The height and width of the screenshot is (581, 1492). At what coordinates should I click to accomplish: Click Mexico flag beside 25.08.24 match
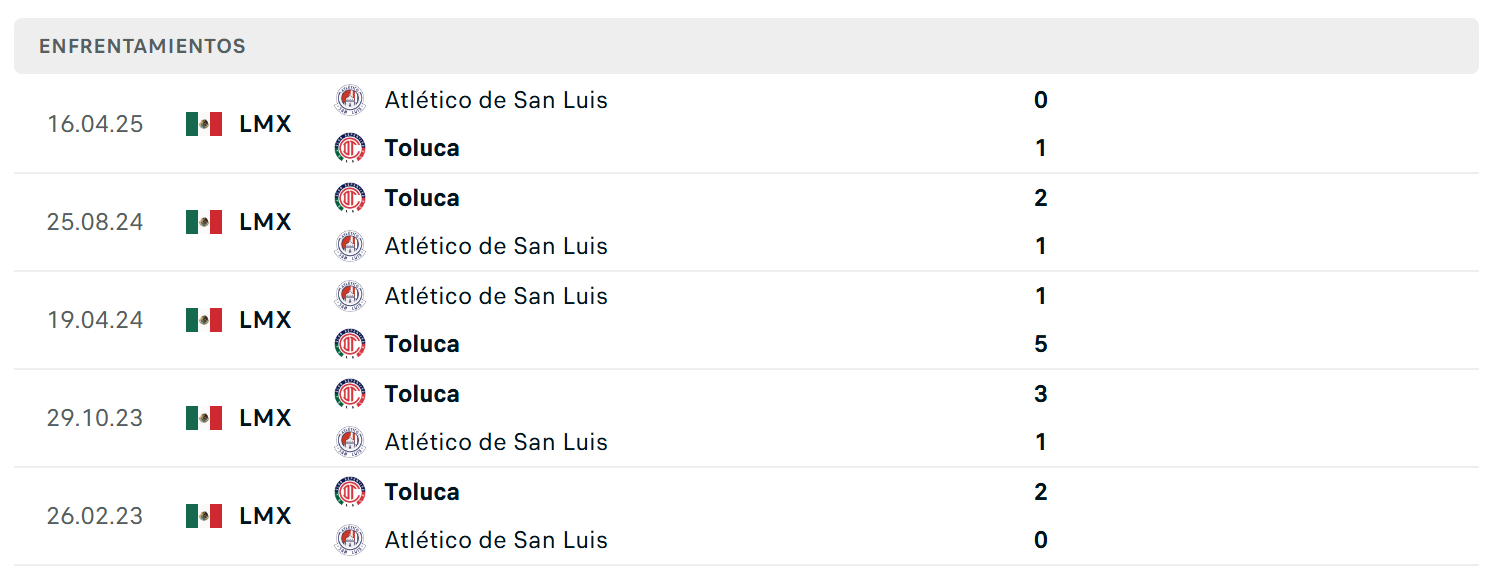coord(204,222)
